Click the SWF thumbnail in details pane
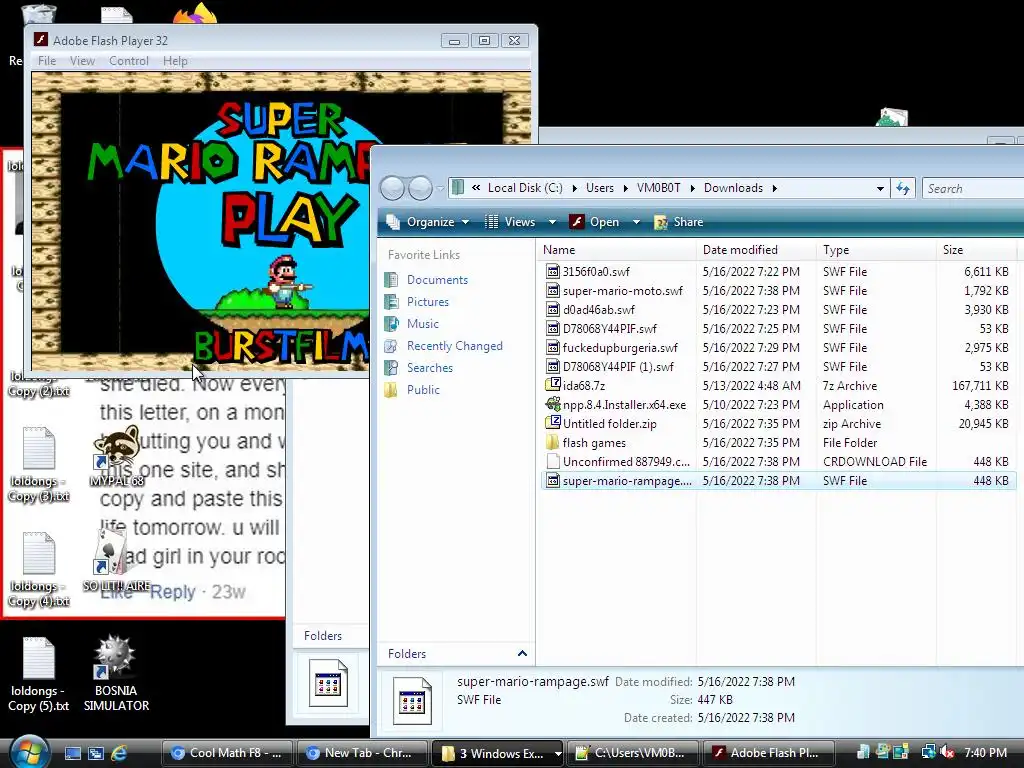Viewport: 1024px width, 768px height. pos(412,700)
